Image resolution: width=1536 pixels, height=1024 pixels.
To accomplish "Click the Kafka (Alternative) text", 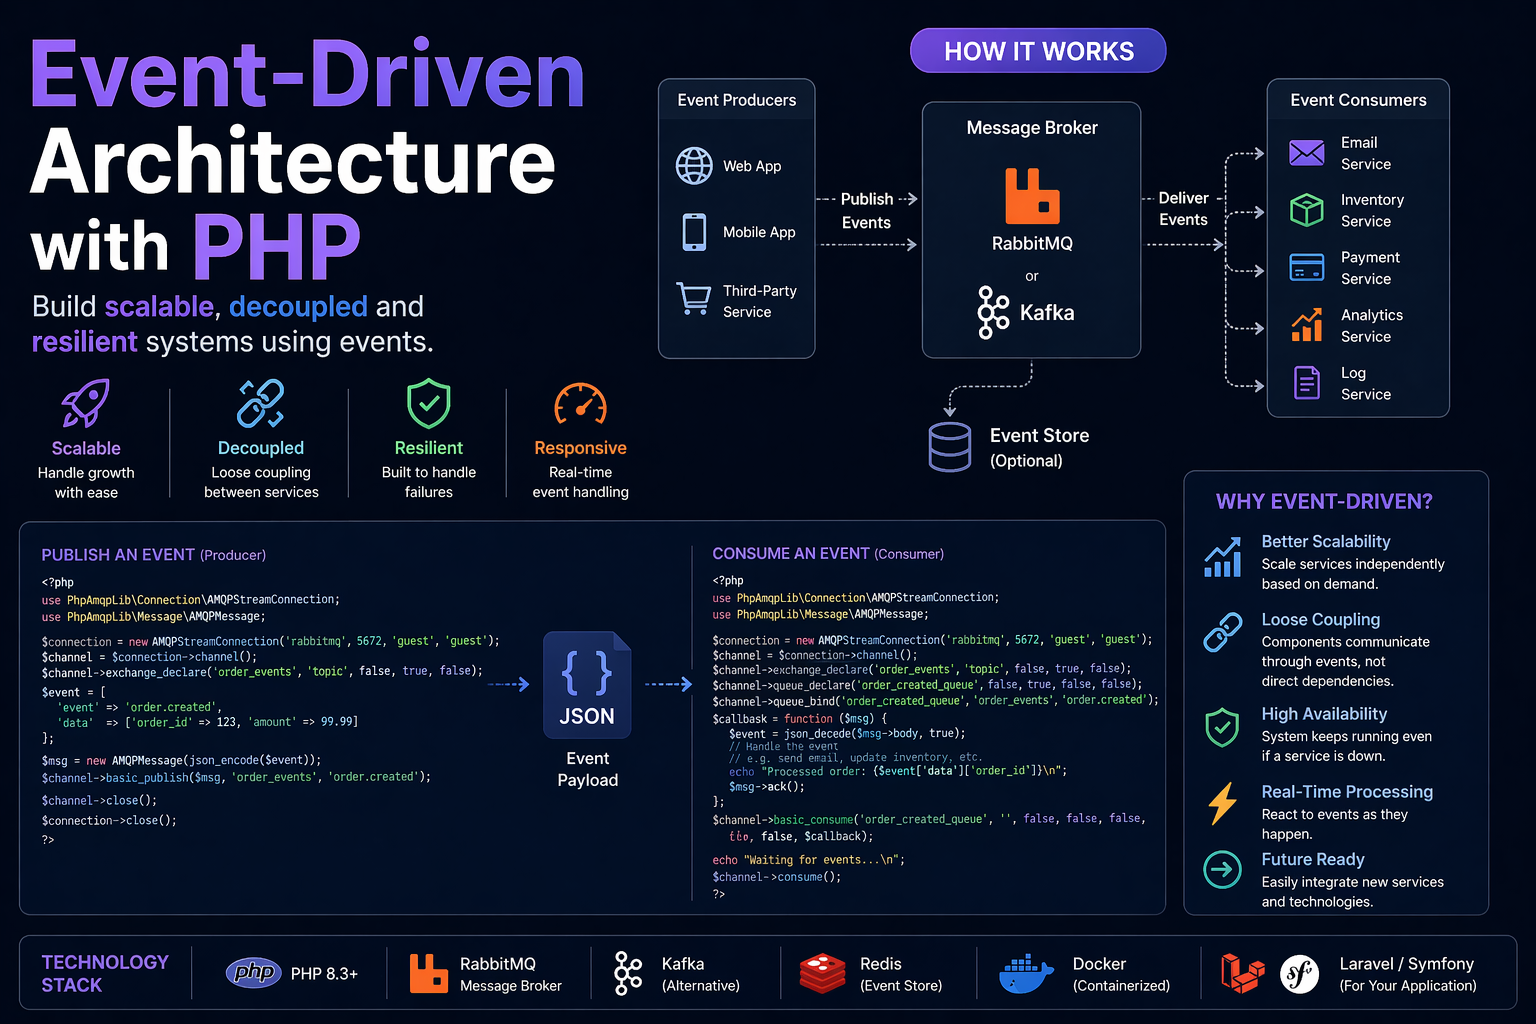I will (x=700, y=974).
